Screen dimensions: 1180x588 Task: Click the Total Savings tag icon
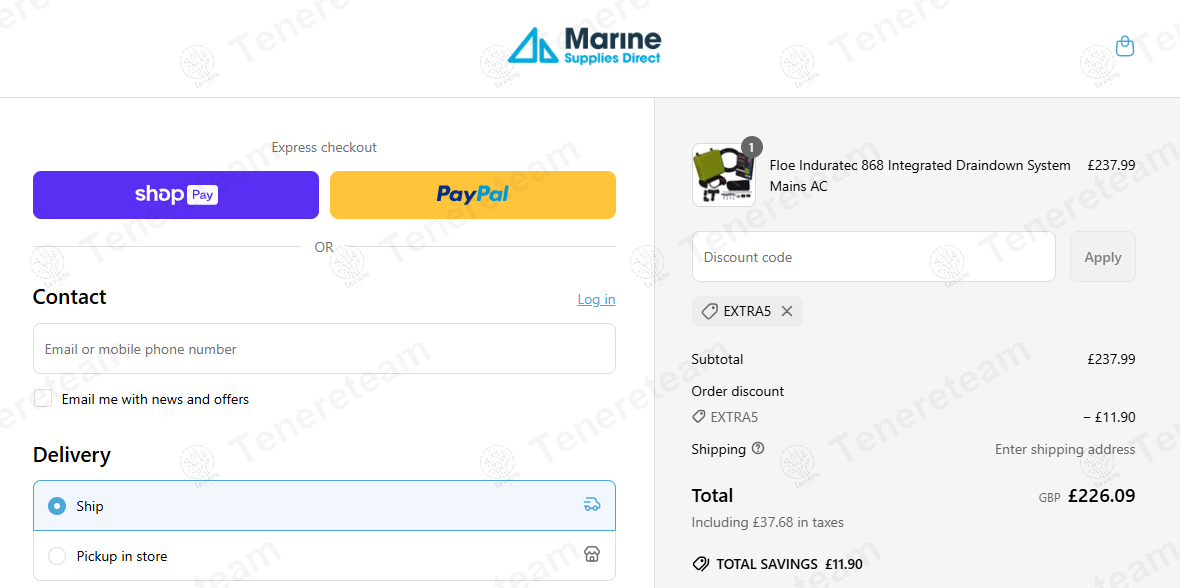pos(701,564)
